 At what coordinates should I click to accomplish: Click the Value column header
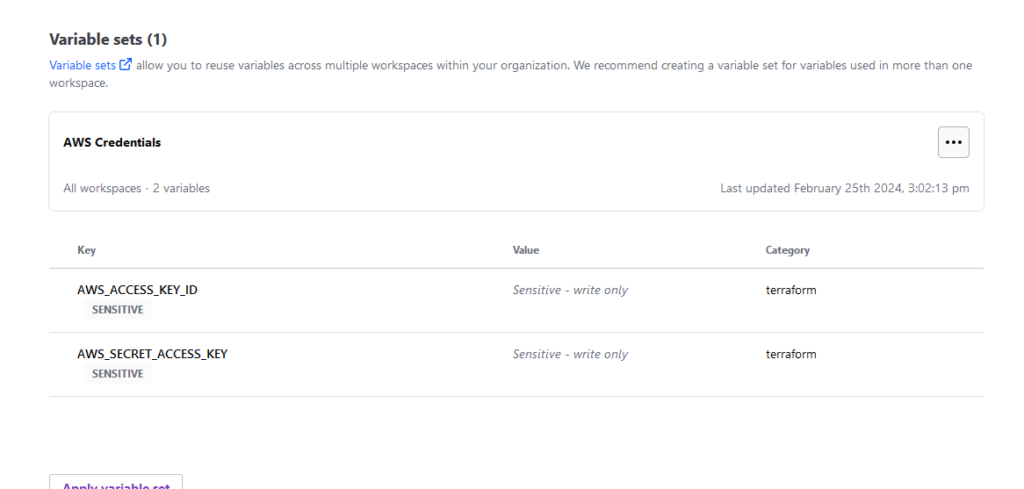click(526, 250)
